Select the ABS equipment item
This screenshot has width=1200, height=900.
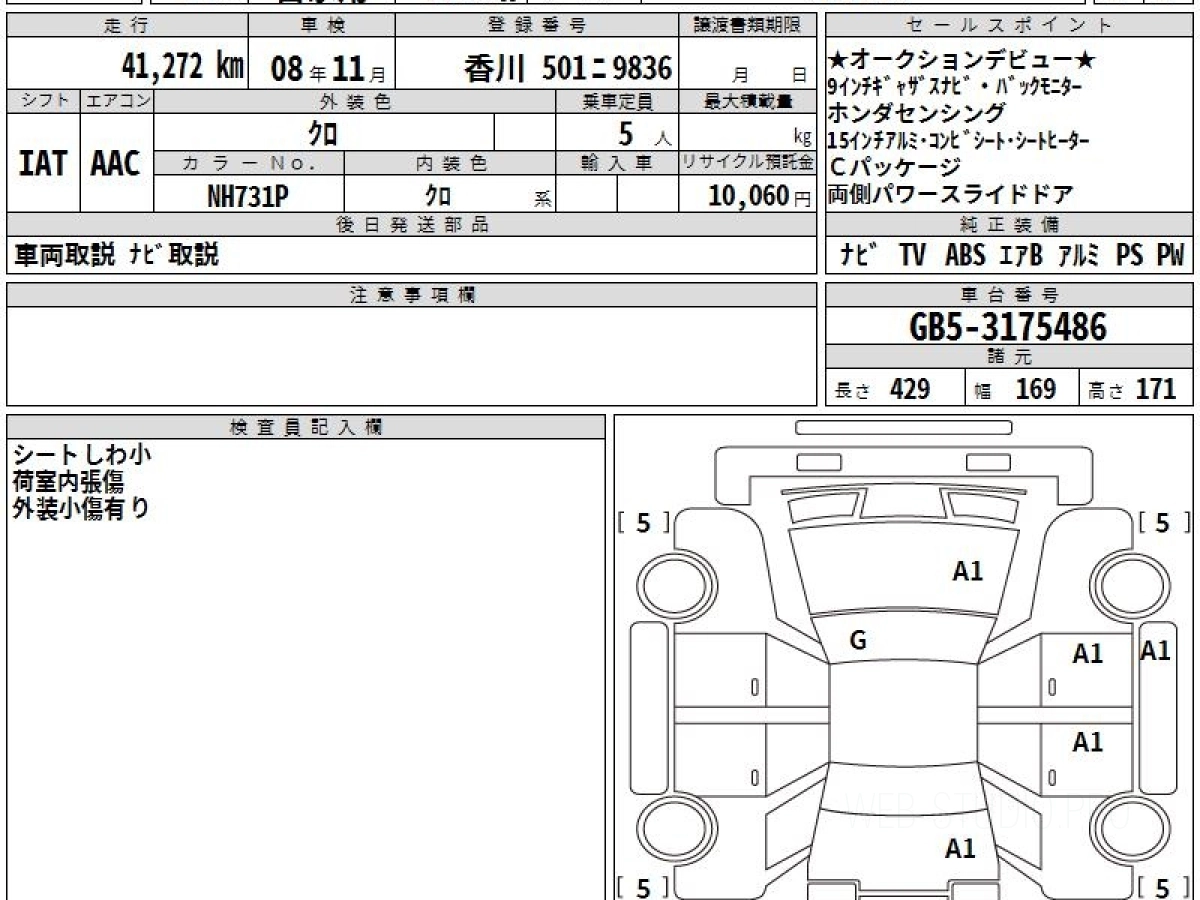[965, 255]
